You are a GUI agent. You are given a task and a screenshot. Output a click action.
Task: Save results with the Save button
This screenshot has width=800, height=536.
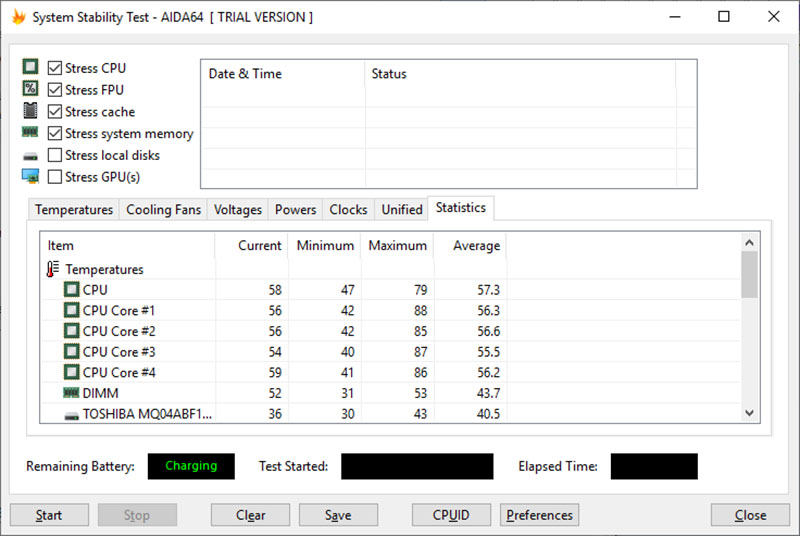(x=338, y=515)
